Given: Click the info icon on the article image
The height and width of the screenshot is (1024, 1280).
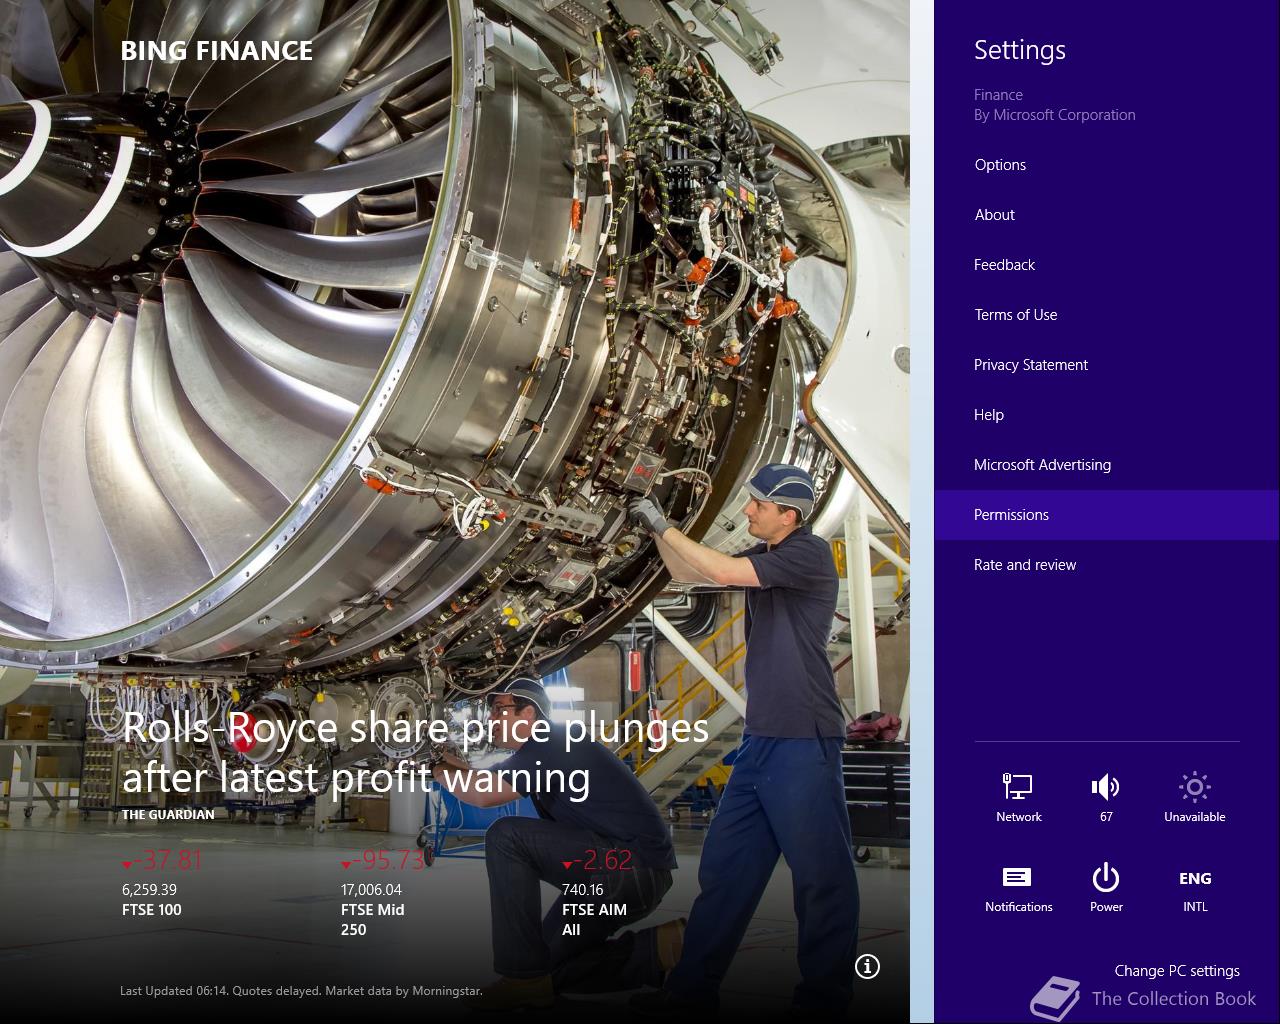Looking at the screenshot, I should pos(867,966).
